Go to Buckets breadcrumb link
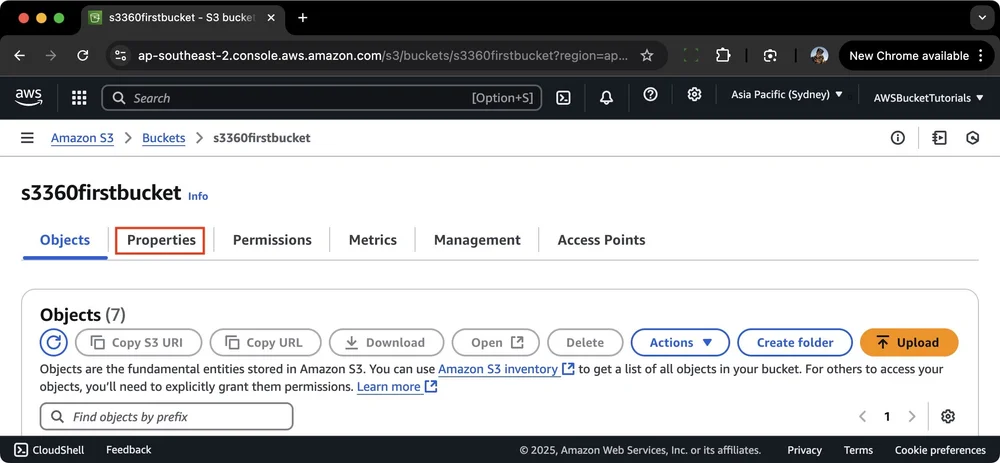 pyautogui.click(x=163, y=138)
